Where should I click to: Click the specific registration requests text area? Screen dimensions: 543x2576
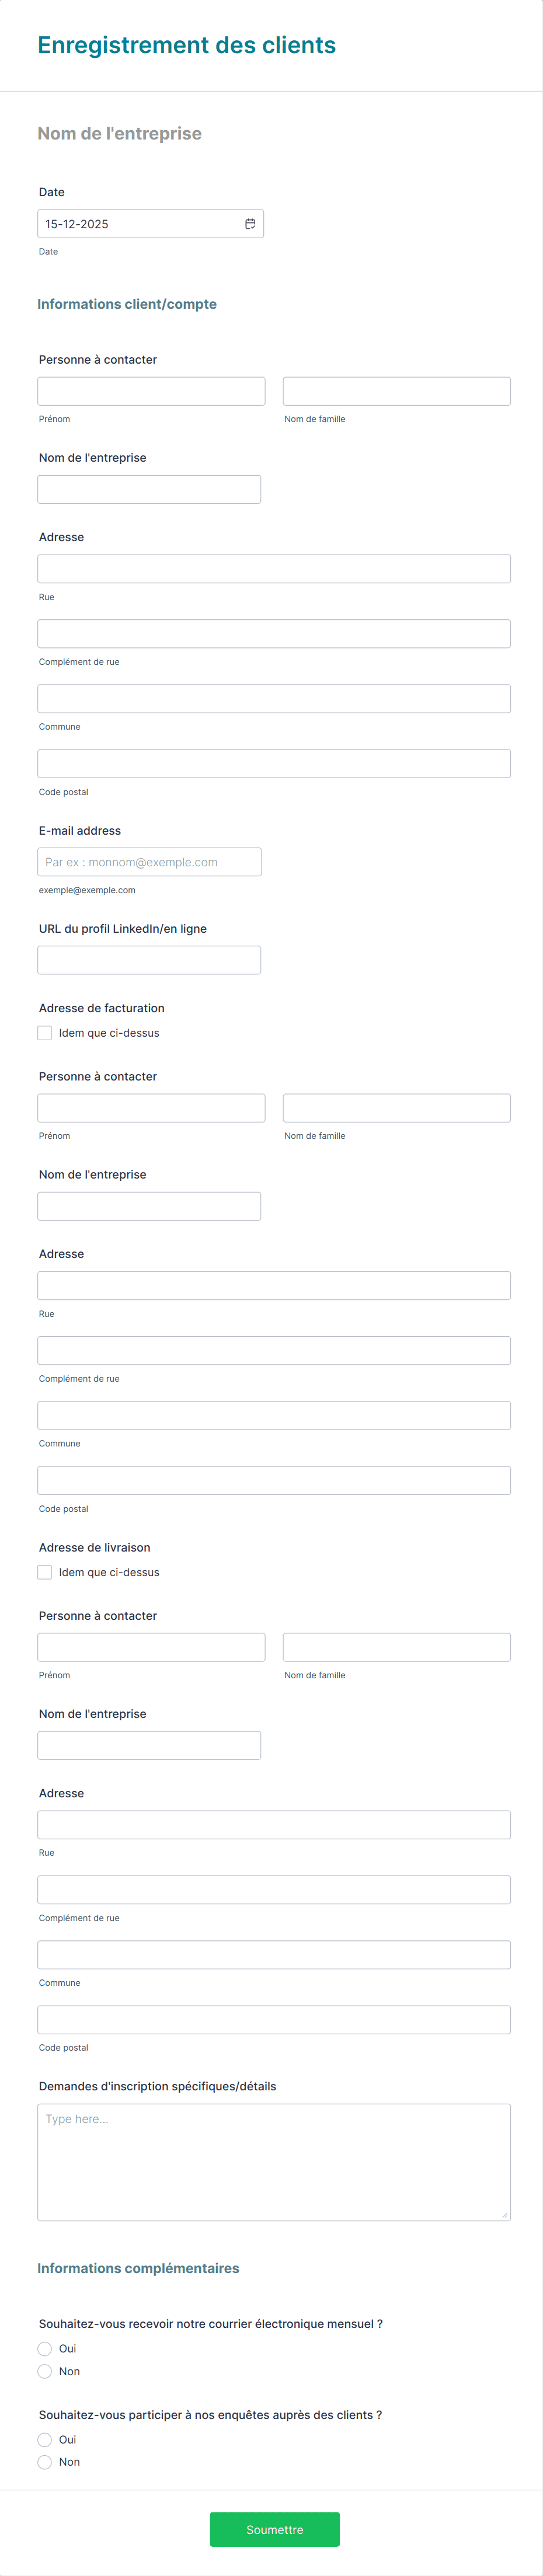coord(274,2161)
